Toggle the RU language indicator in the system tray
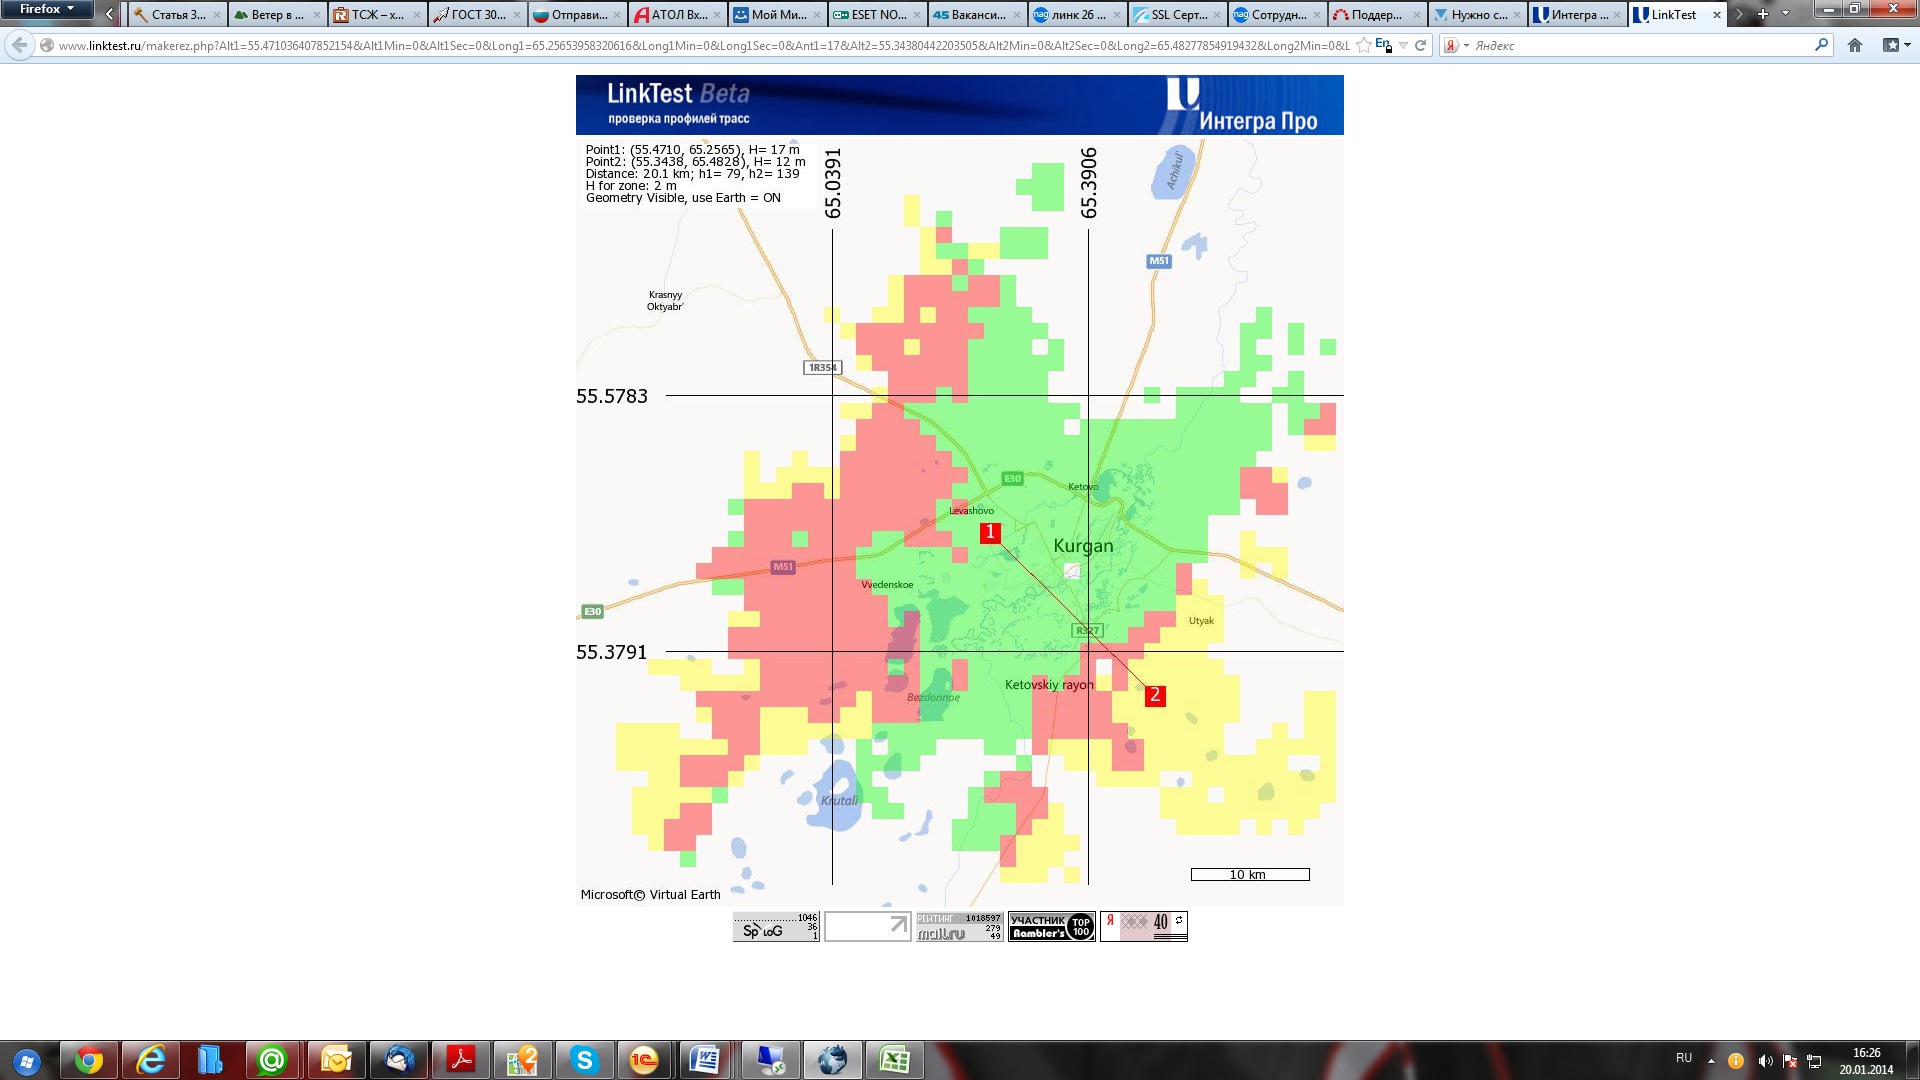This screenshot has width=1920, height=1080. point(1684,1058)
